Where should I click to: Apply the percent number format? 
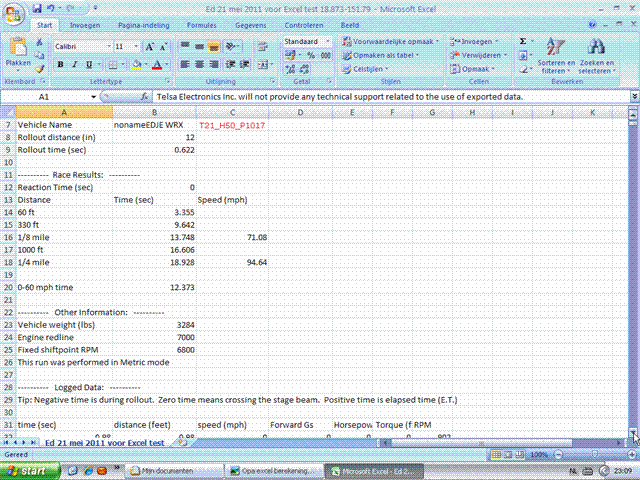(311, 55)
